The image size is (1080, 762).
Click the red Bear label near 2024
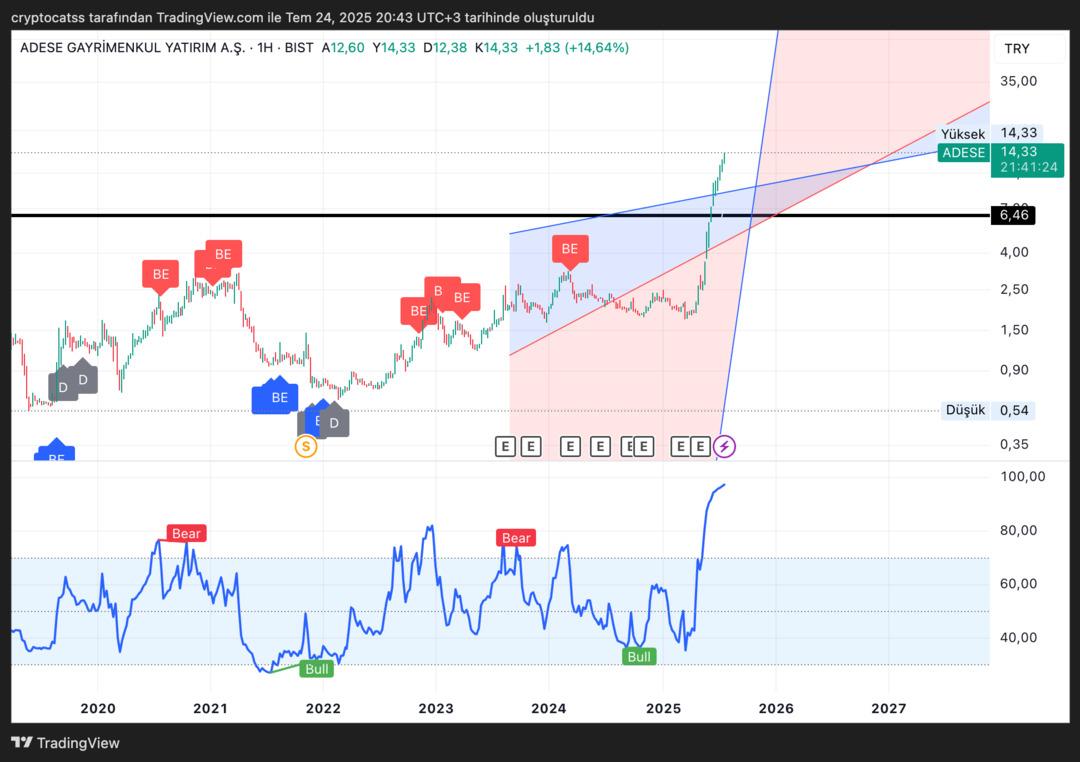click(516, 537)
